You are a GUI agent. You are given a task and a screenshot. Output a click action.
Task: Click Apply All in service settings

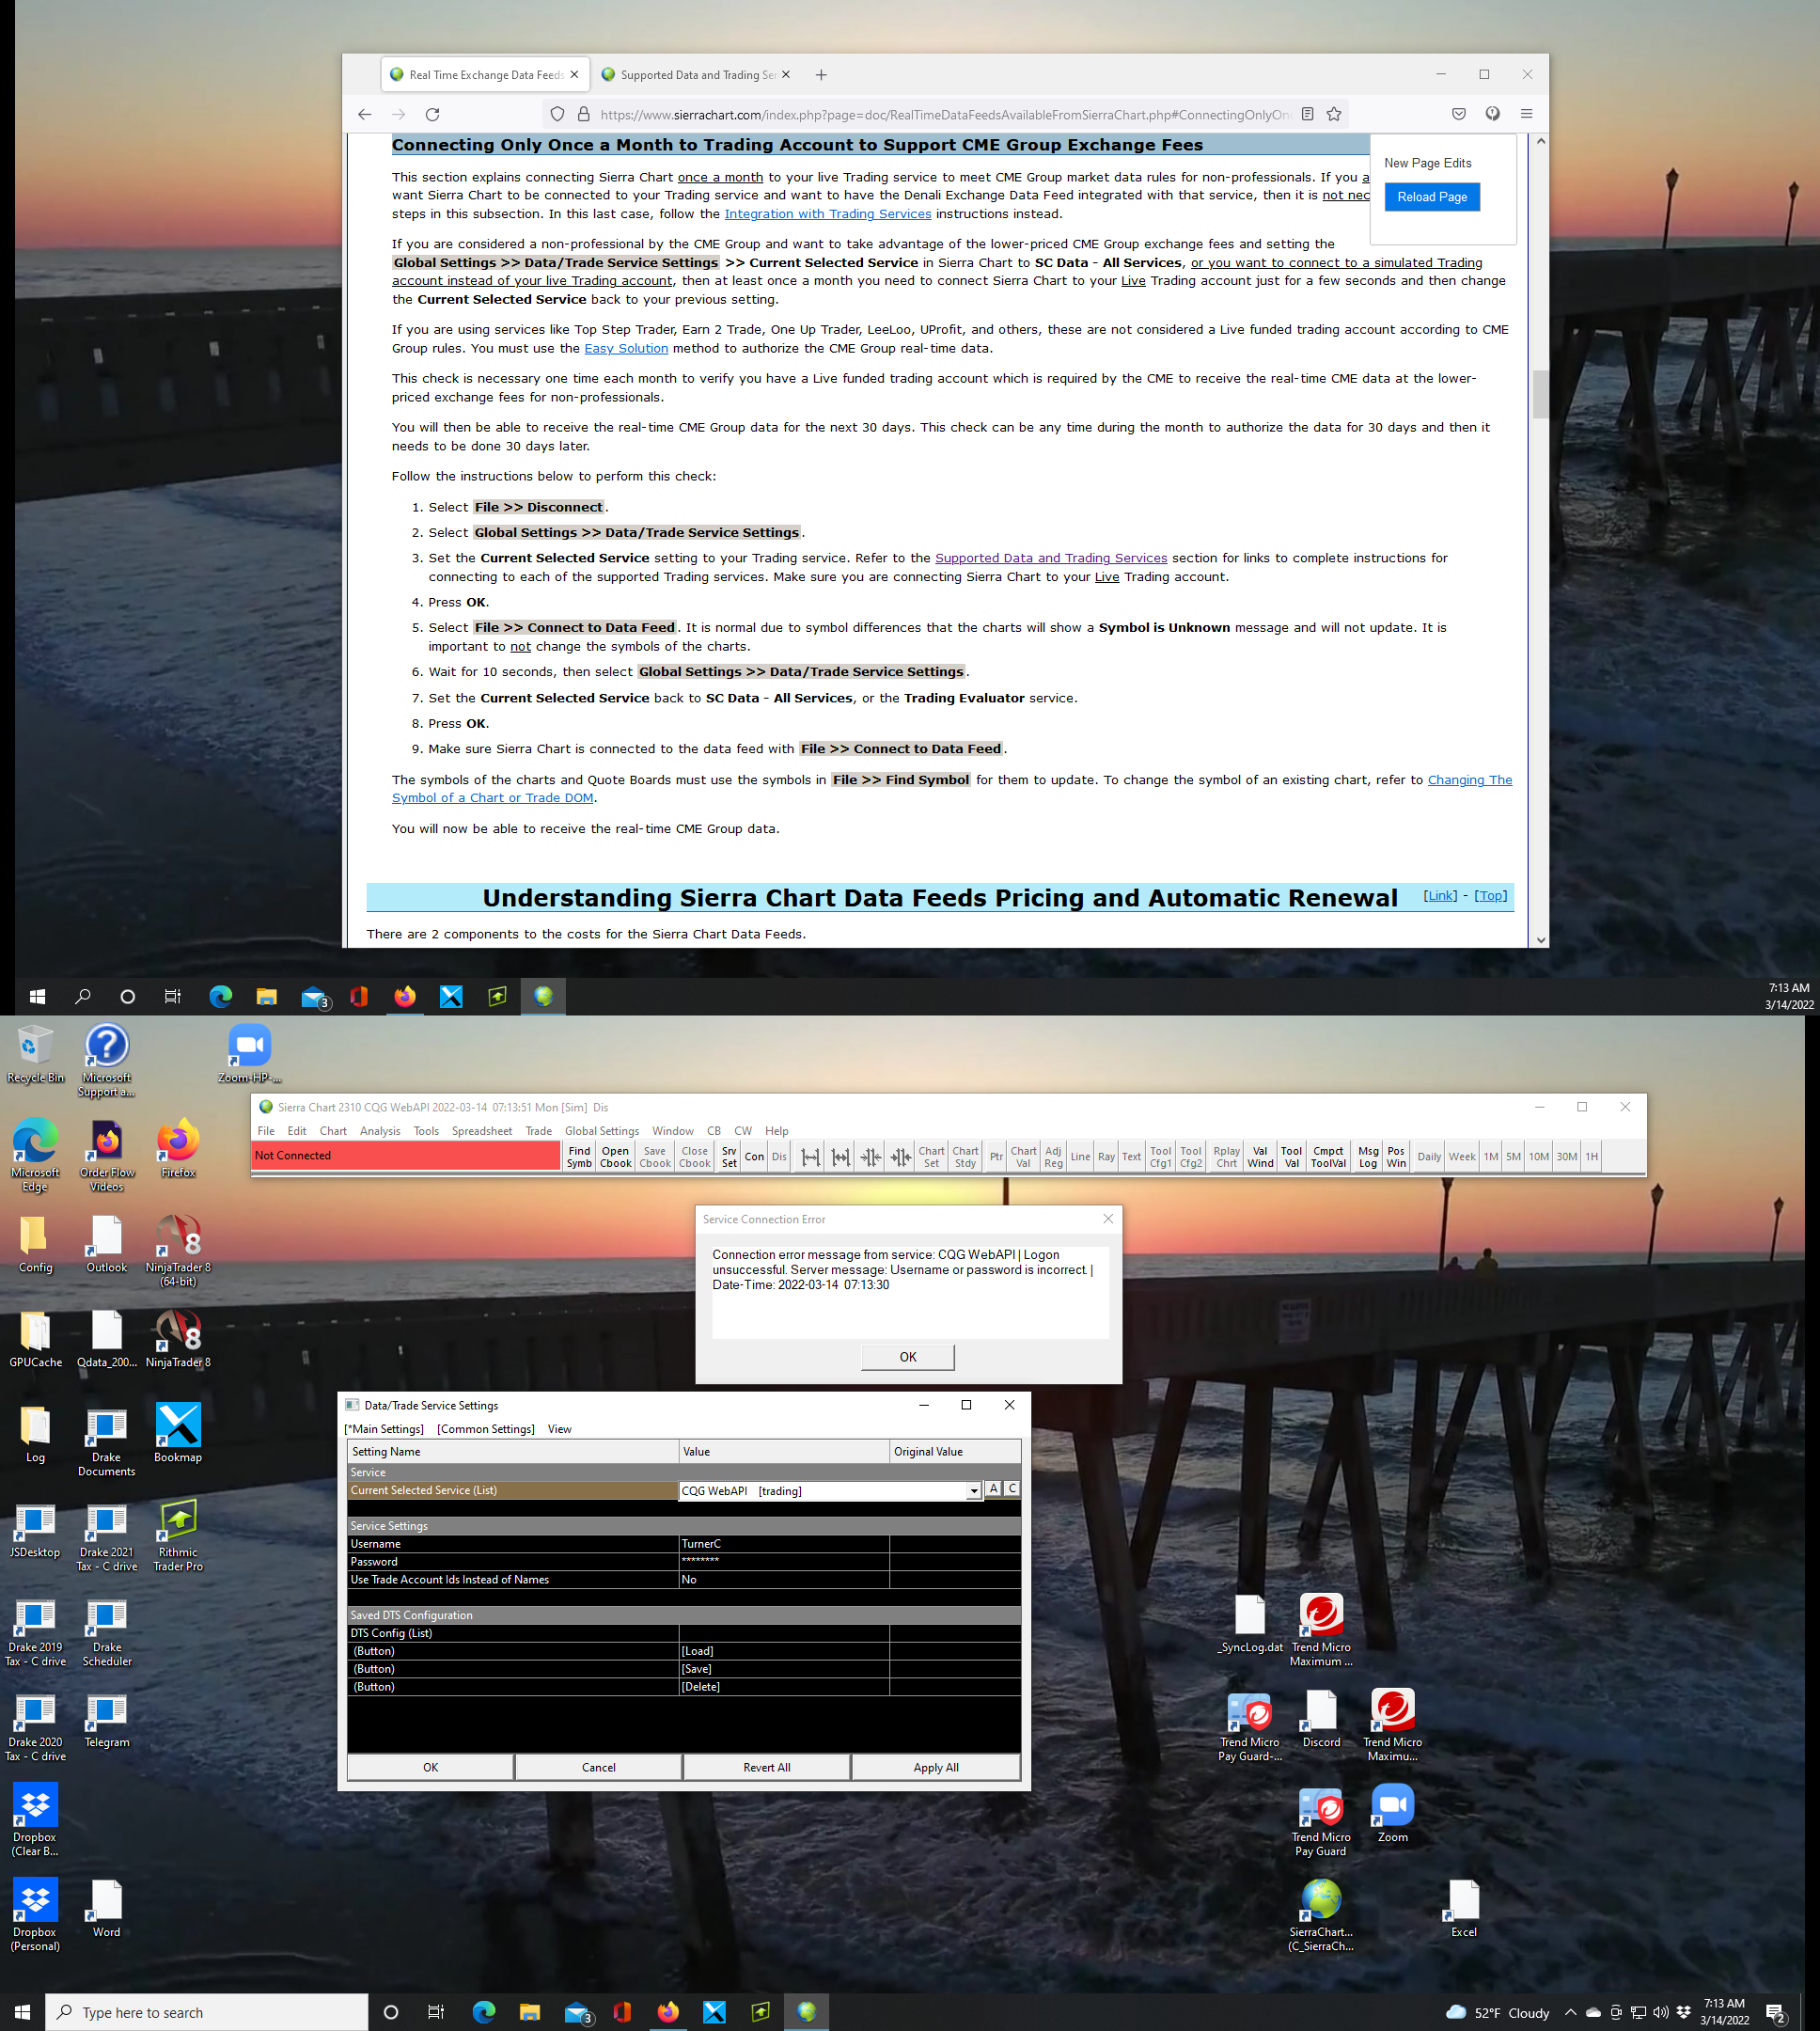(936, 1767)
